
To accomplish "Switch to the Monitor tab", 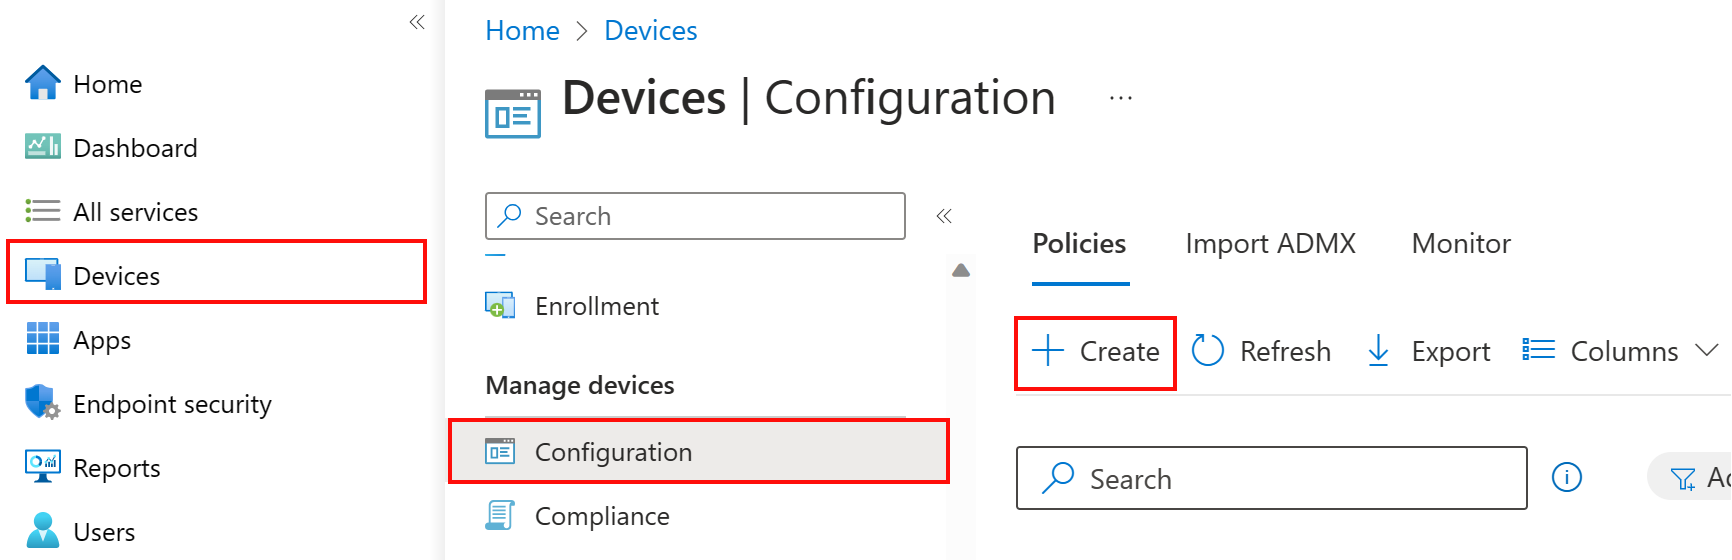I will [x=1460, y=244].
